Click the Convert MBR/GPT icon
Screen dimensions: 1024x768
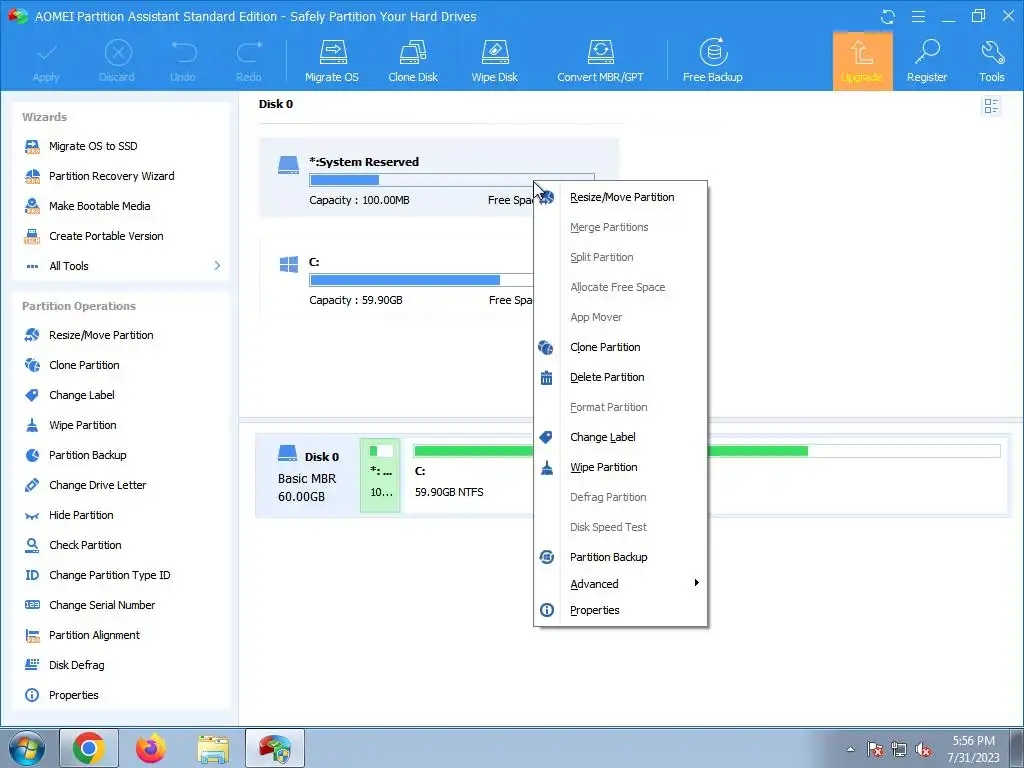(600, 61)
